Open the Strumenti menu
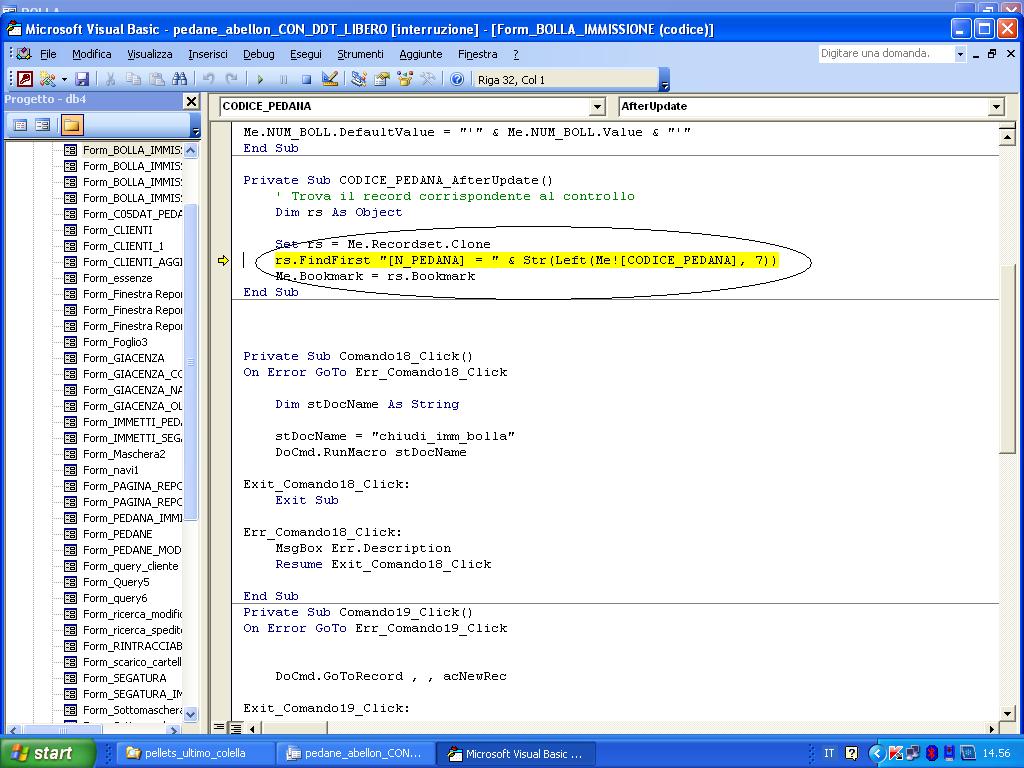 (360, 54)
